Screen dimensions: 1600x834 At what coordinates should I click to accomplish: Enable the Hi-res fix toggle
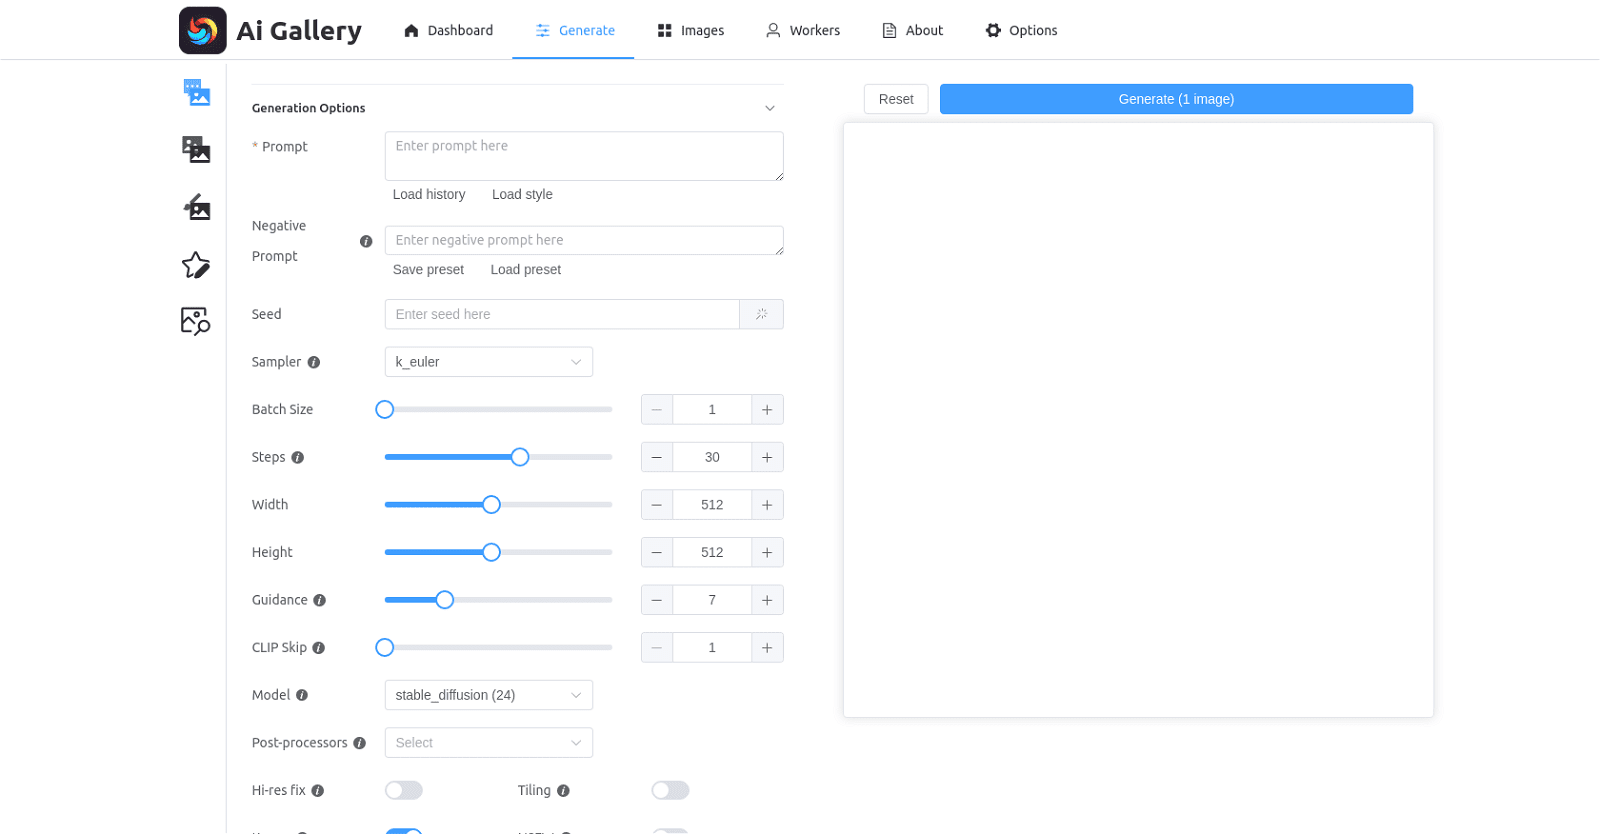(x=404, y=791)
